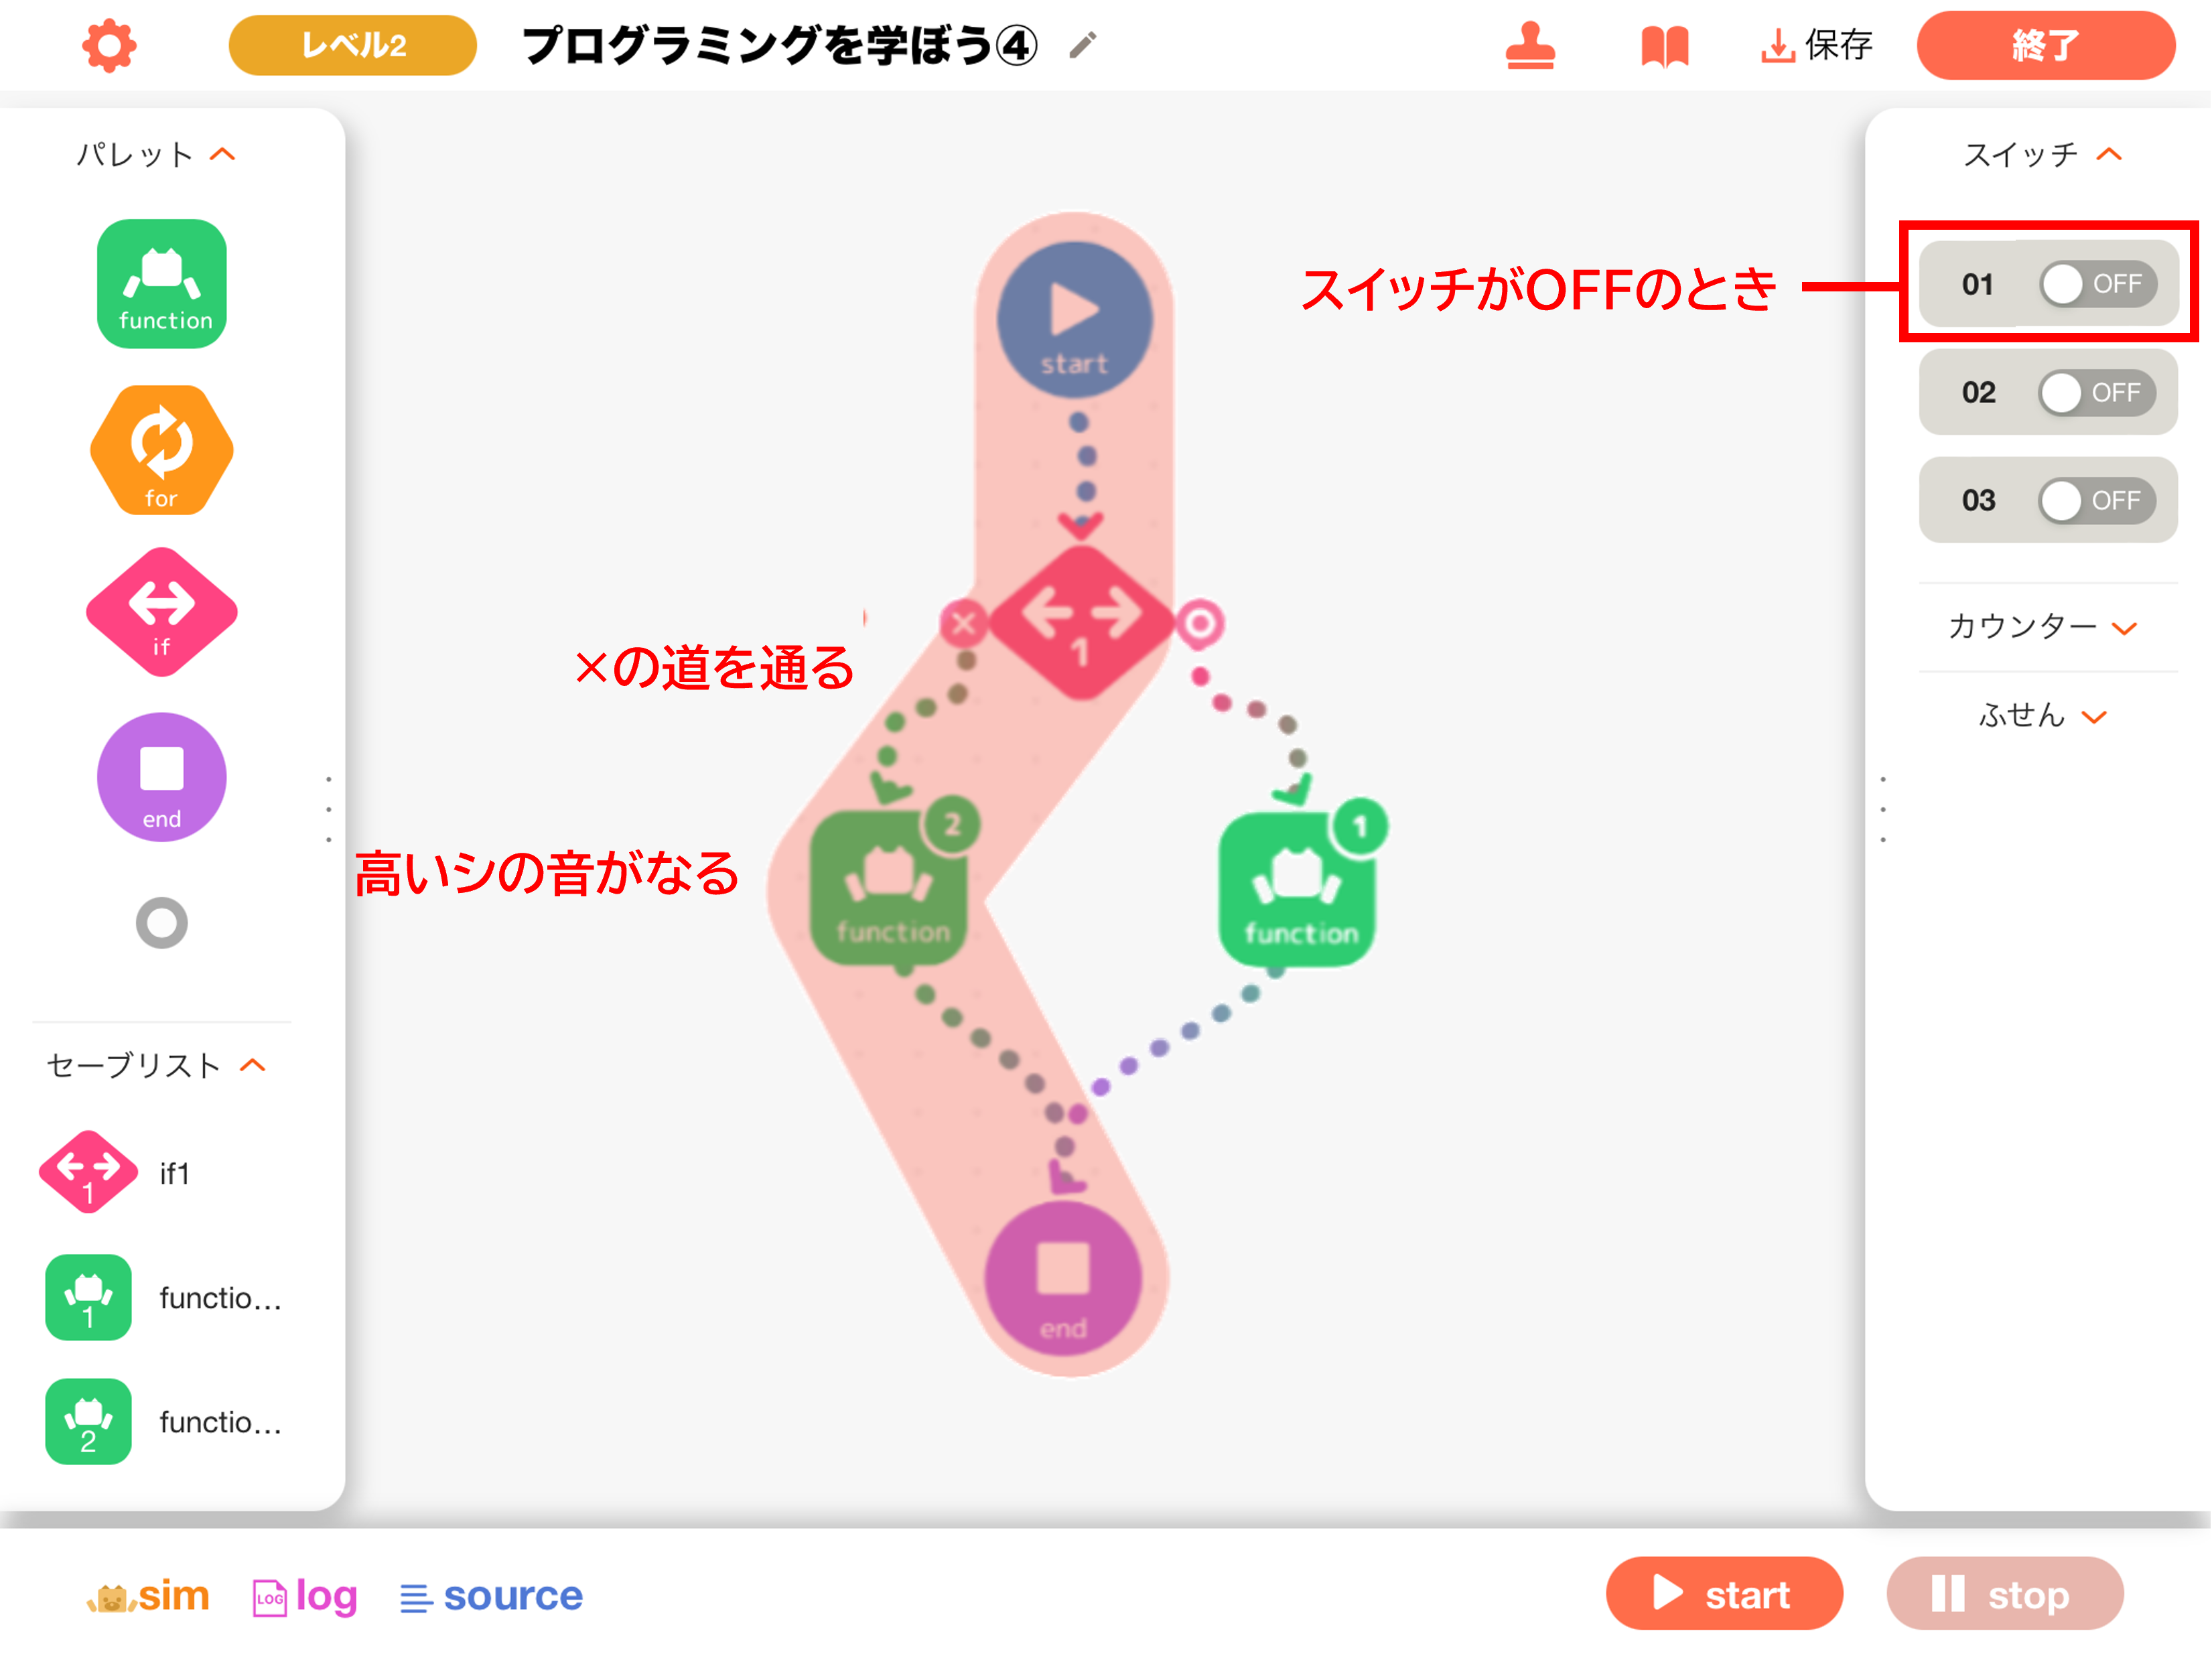The height and width of the screenshot is (1658, 2212).
Task: Toggle switch 02 on
Action: pyautogui.click(x=2098, y=392)
